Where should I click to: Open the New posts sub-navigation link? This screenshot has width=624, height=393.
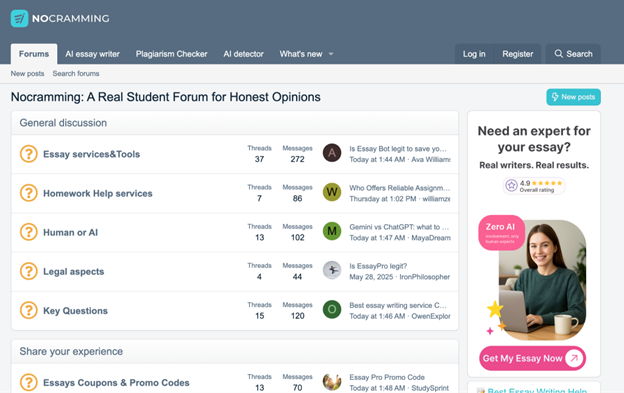[27, 74]
